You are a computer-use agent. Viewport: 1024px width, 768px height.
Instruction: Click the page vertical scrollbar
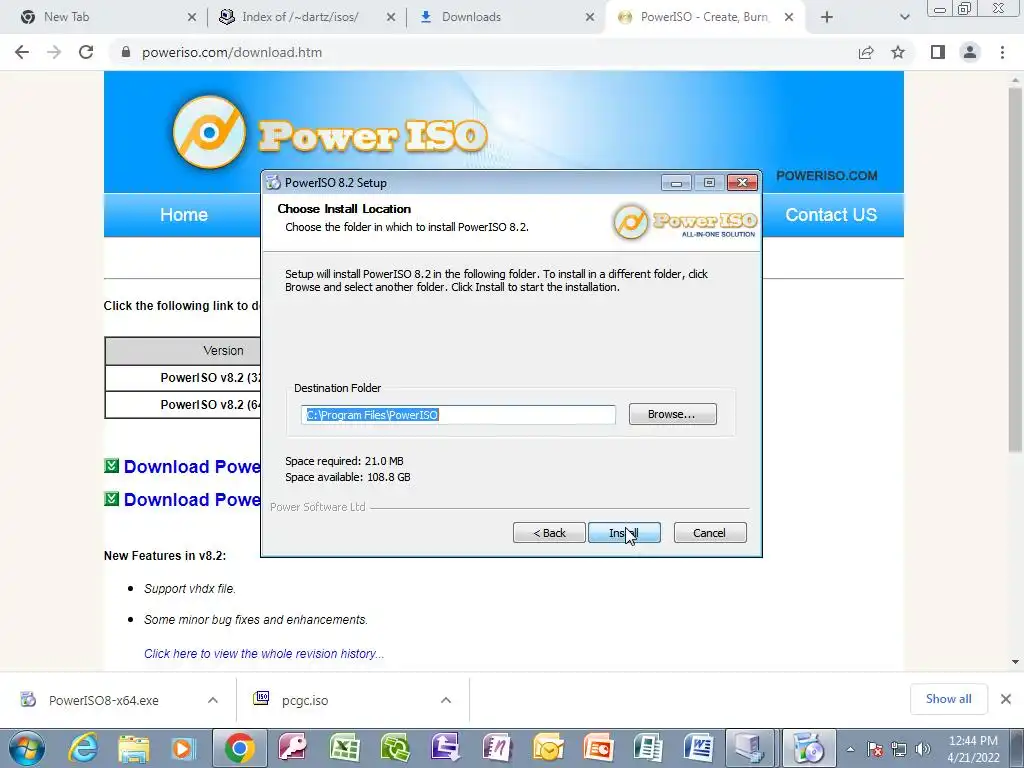click(1015, 270)
